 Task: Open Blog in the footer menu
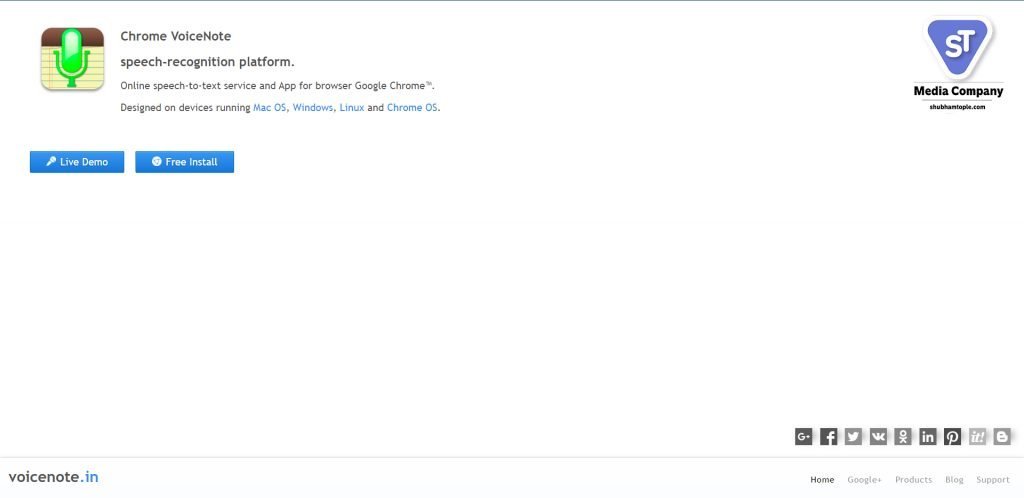[x=954, y=480]
